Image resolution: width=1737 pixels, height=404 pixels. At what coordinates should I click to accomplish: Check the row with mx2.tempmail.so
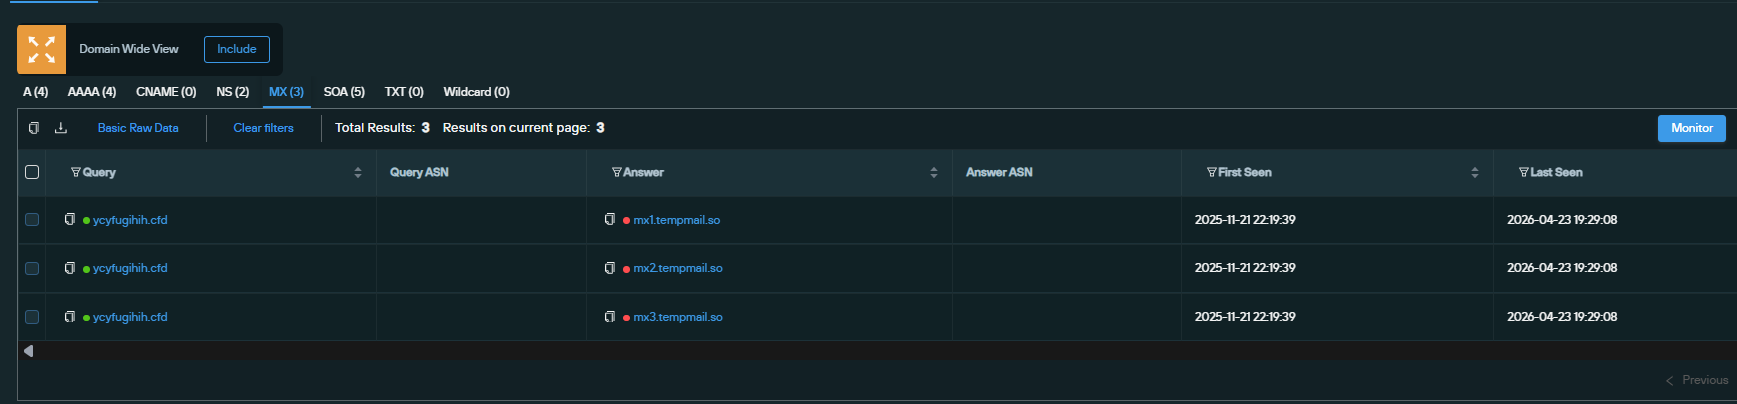point(32,268)
